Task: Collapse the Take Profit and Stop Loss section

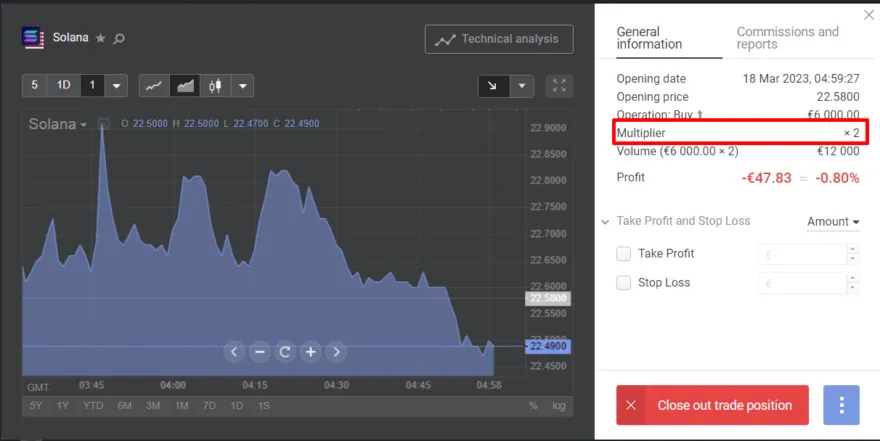Action: click(606, 222)
